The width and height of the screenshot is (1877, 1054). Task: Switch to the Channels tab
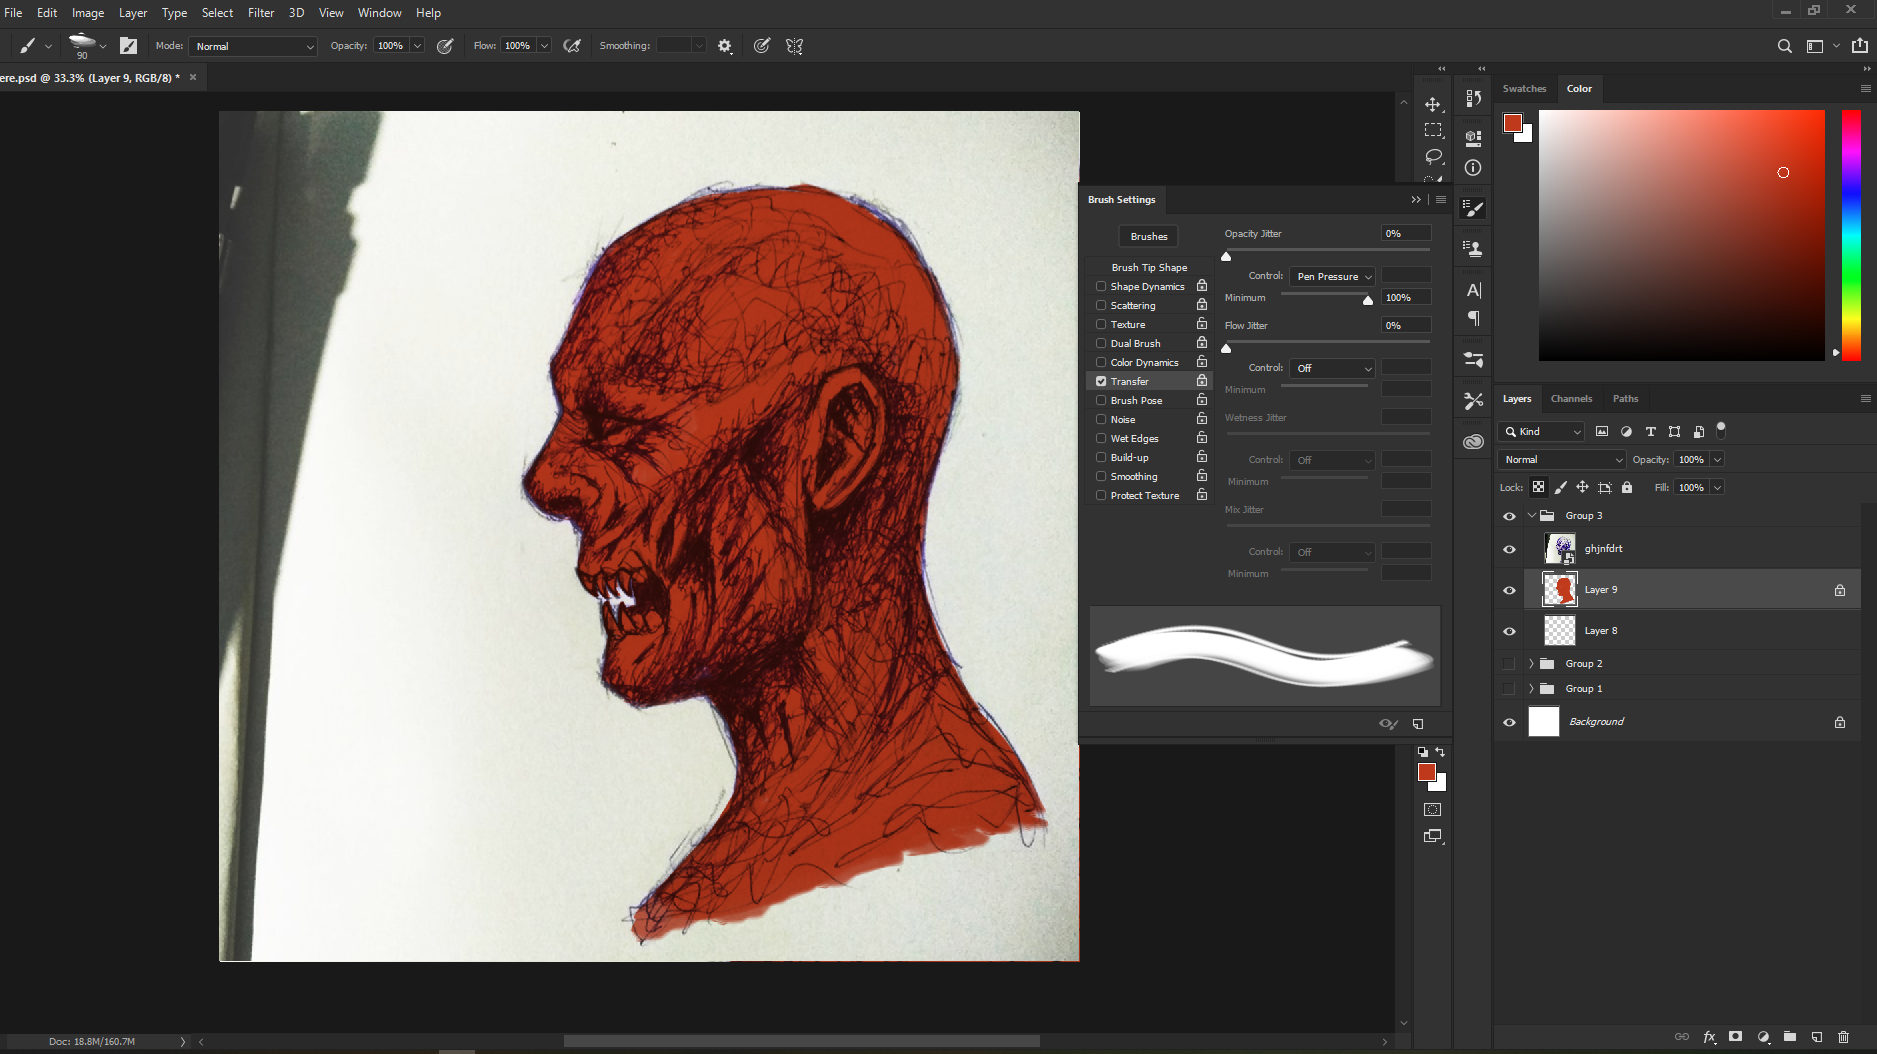1571,399
